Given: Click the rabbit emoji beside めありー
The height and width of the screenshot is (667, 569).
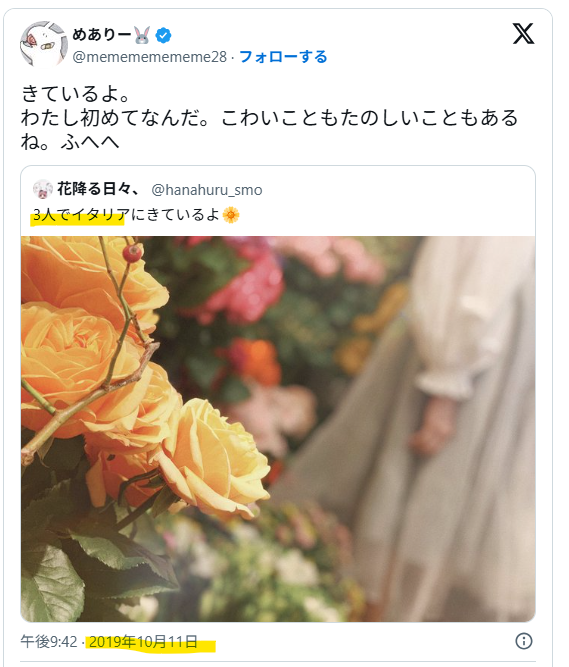Looking at the screenshot, I should click(x=142, y=35).
